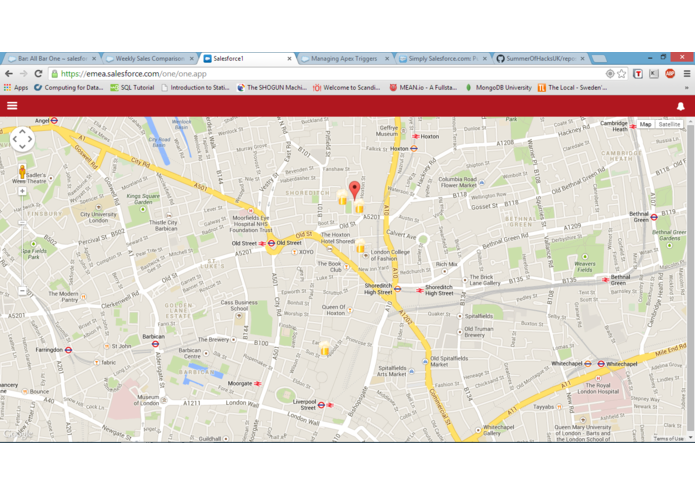Zoom in with the map plus button

pos(22,191)
